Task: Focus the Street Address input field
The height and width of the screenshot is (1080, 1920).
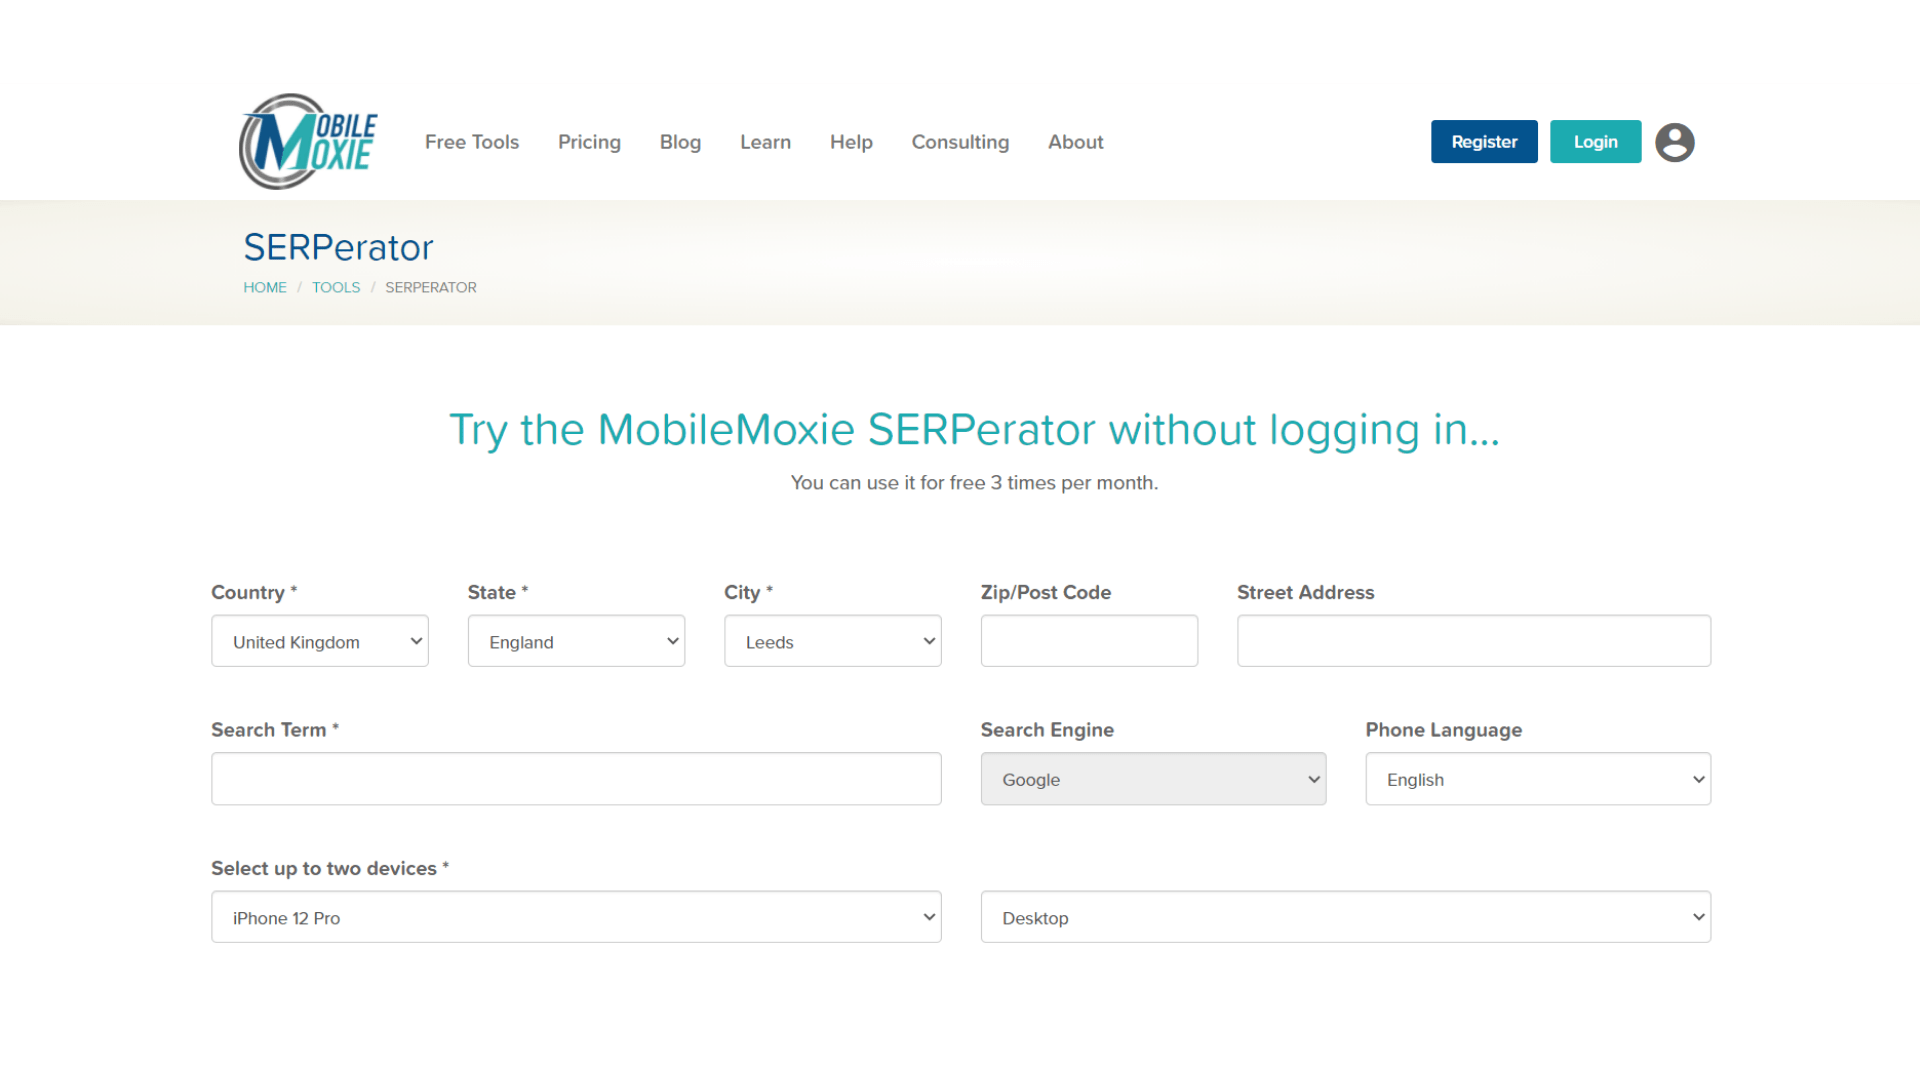Action: pyautogui.click(x=1474, y=641)
